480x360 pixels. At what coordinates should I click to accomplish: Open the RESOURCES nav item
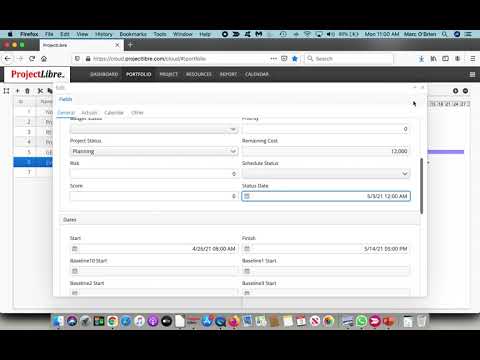pos(199,74)
